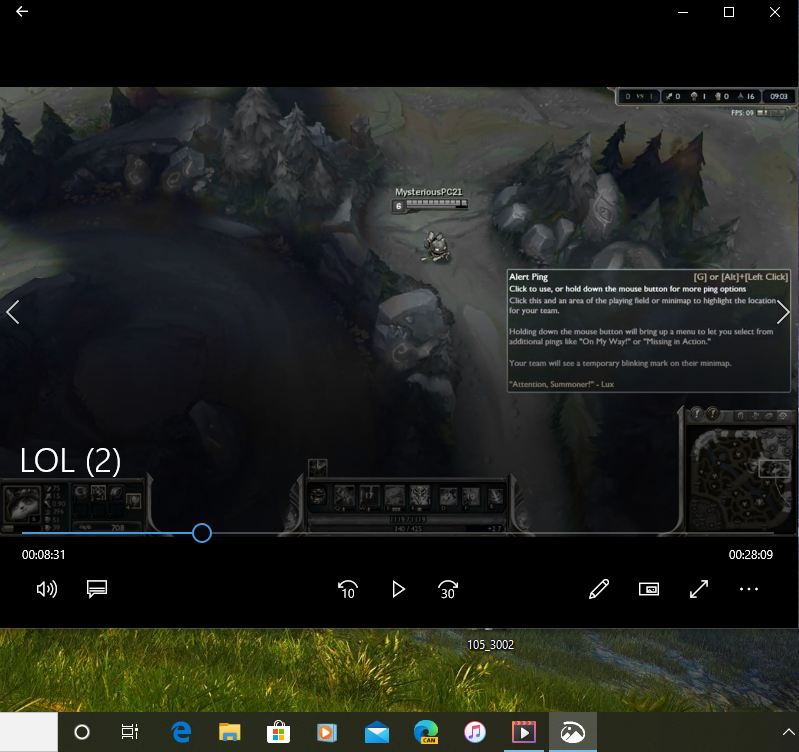Click the champion portrait in the HUD

click(21, 504)
